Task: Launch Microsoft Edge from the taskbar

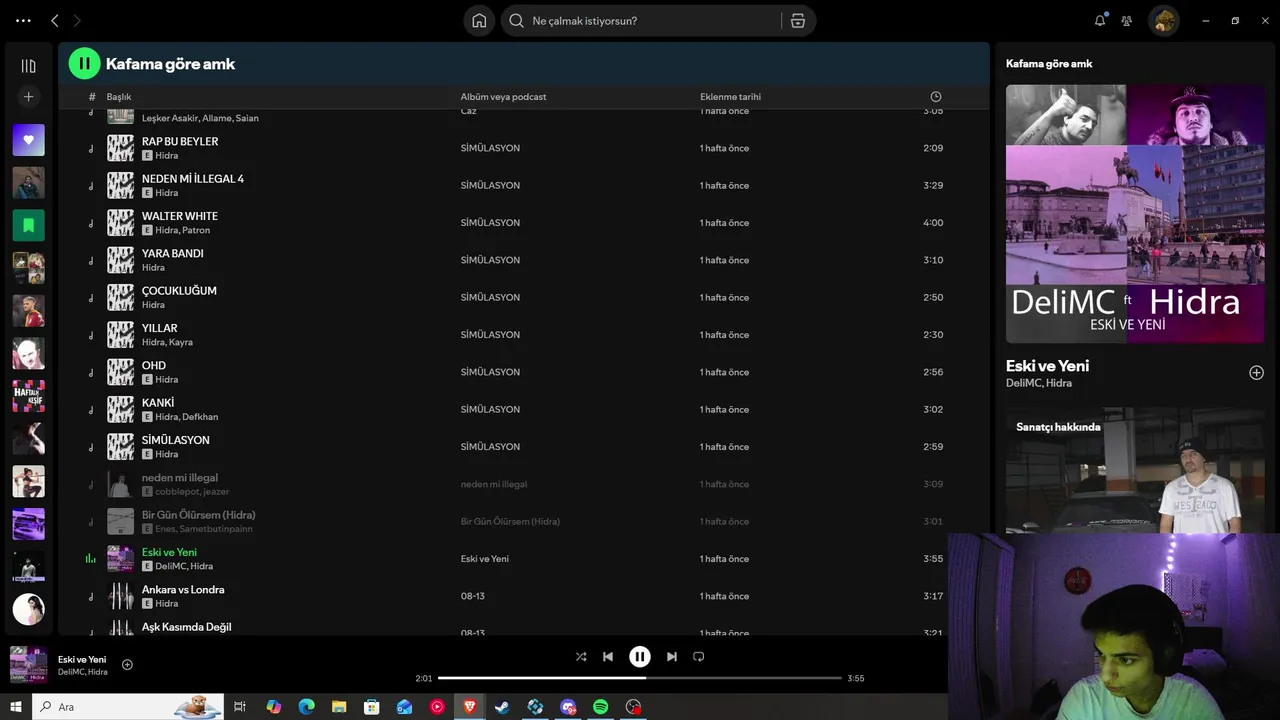Action: tap(306, 707)
